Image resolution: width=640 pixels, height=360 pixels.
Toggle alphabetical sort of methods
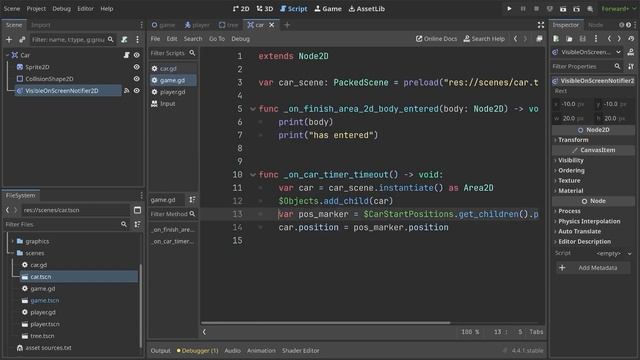tap(192, 200)
